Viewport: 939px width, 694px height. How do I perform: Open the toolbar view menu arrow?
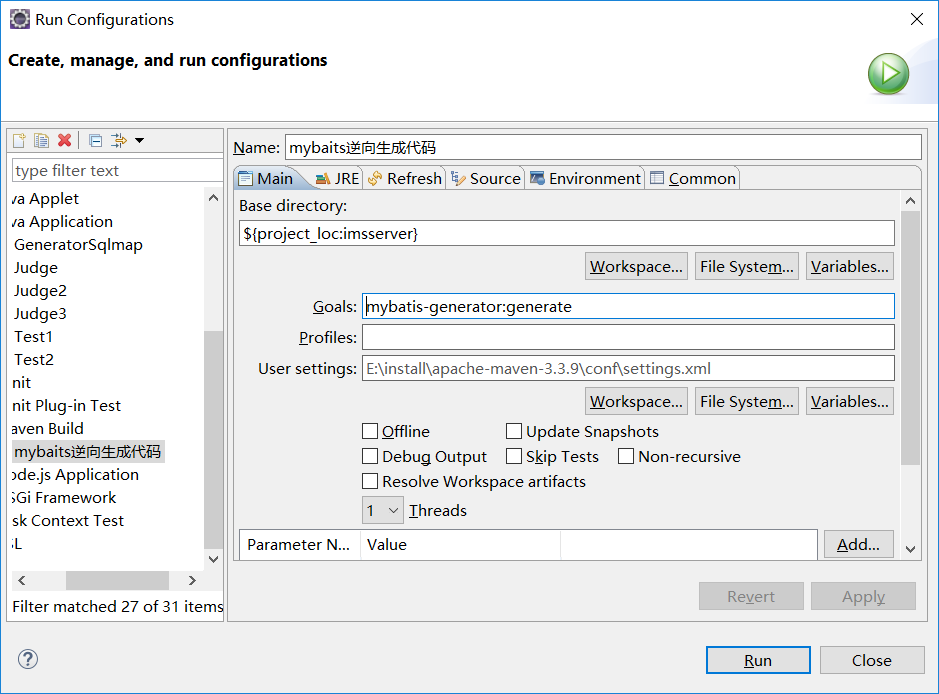(x=139, y=140)
